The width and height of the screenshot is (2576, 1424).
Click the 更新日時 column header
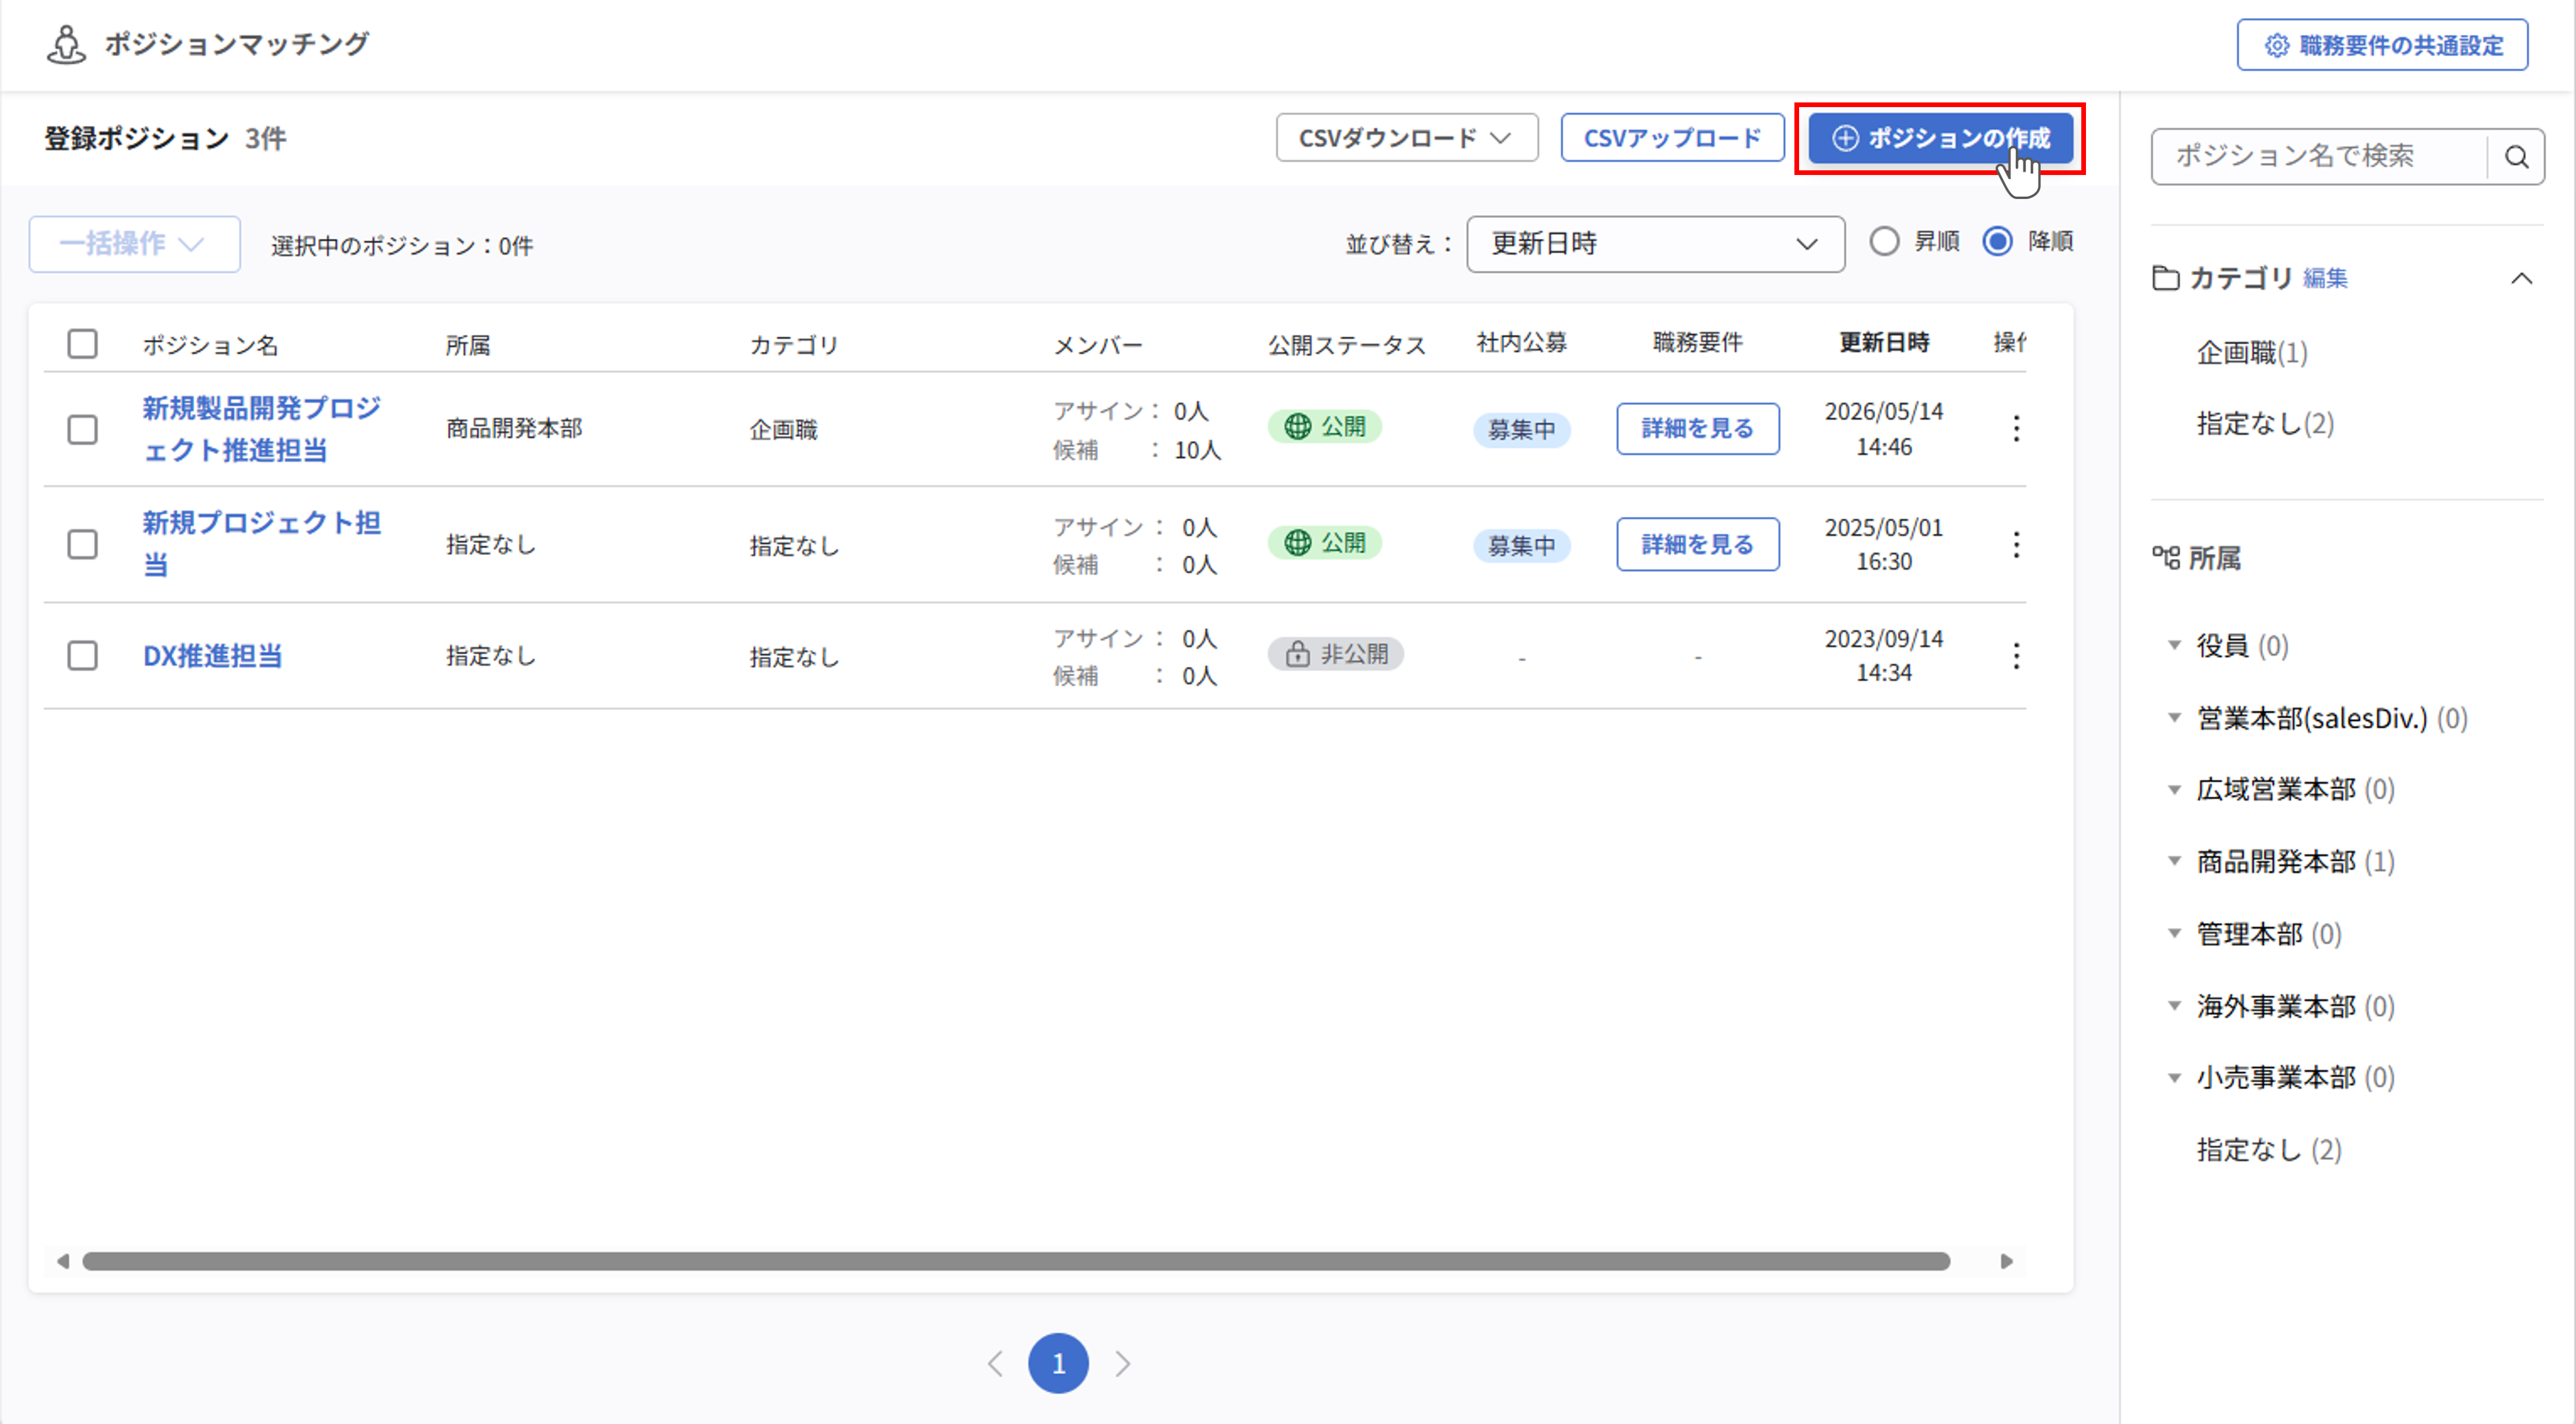1884,343
